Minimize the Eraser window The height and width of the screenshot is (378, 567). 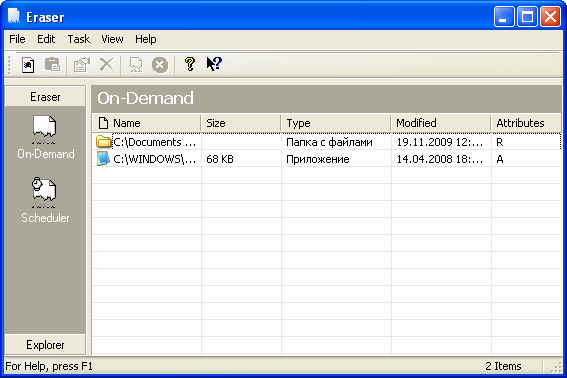(x=504, y=17)
